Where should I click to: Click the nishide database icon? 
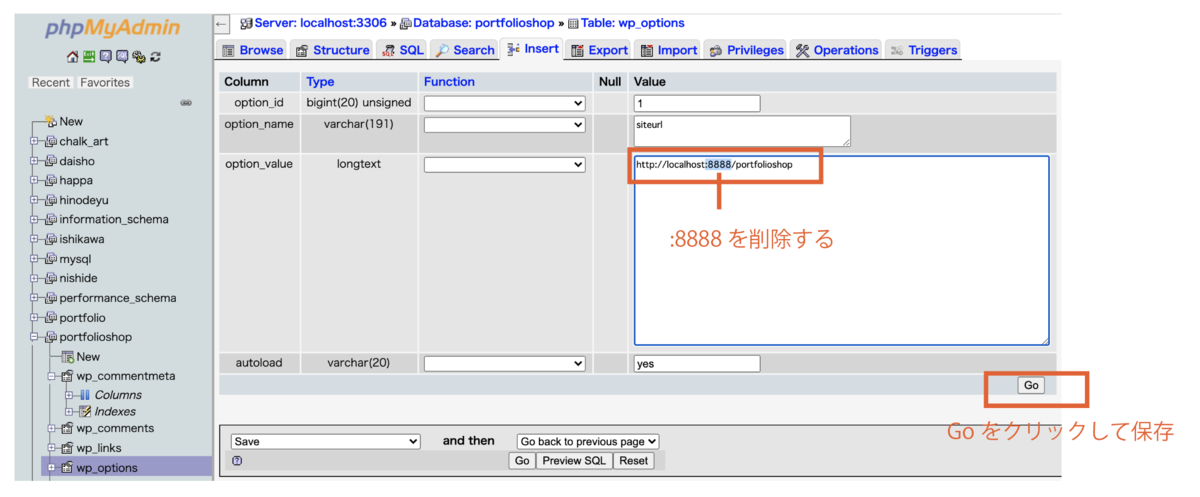pyautogui.click(x=50, y=278)
